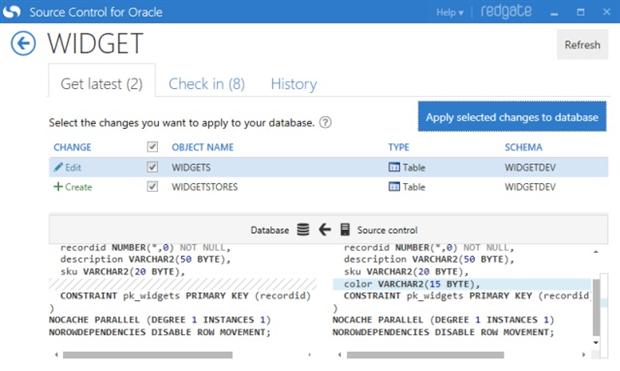Viewport: 620px width, 371px height.
Task: Sort by the CHANGE column header
Action: click(x=72, y=147)
